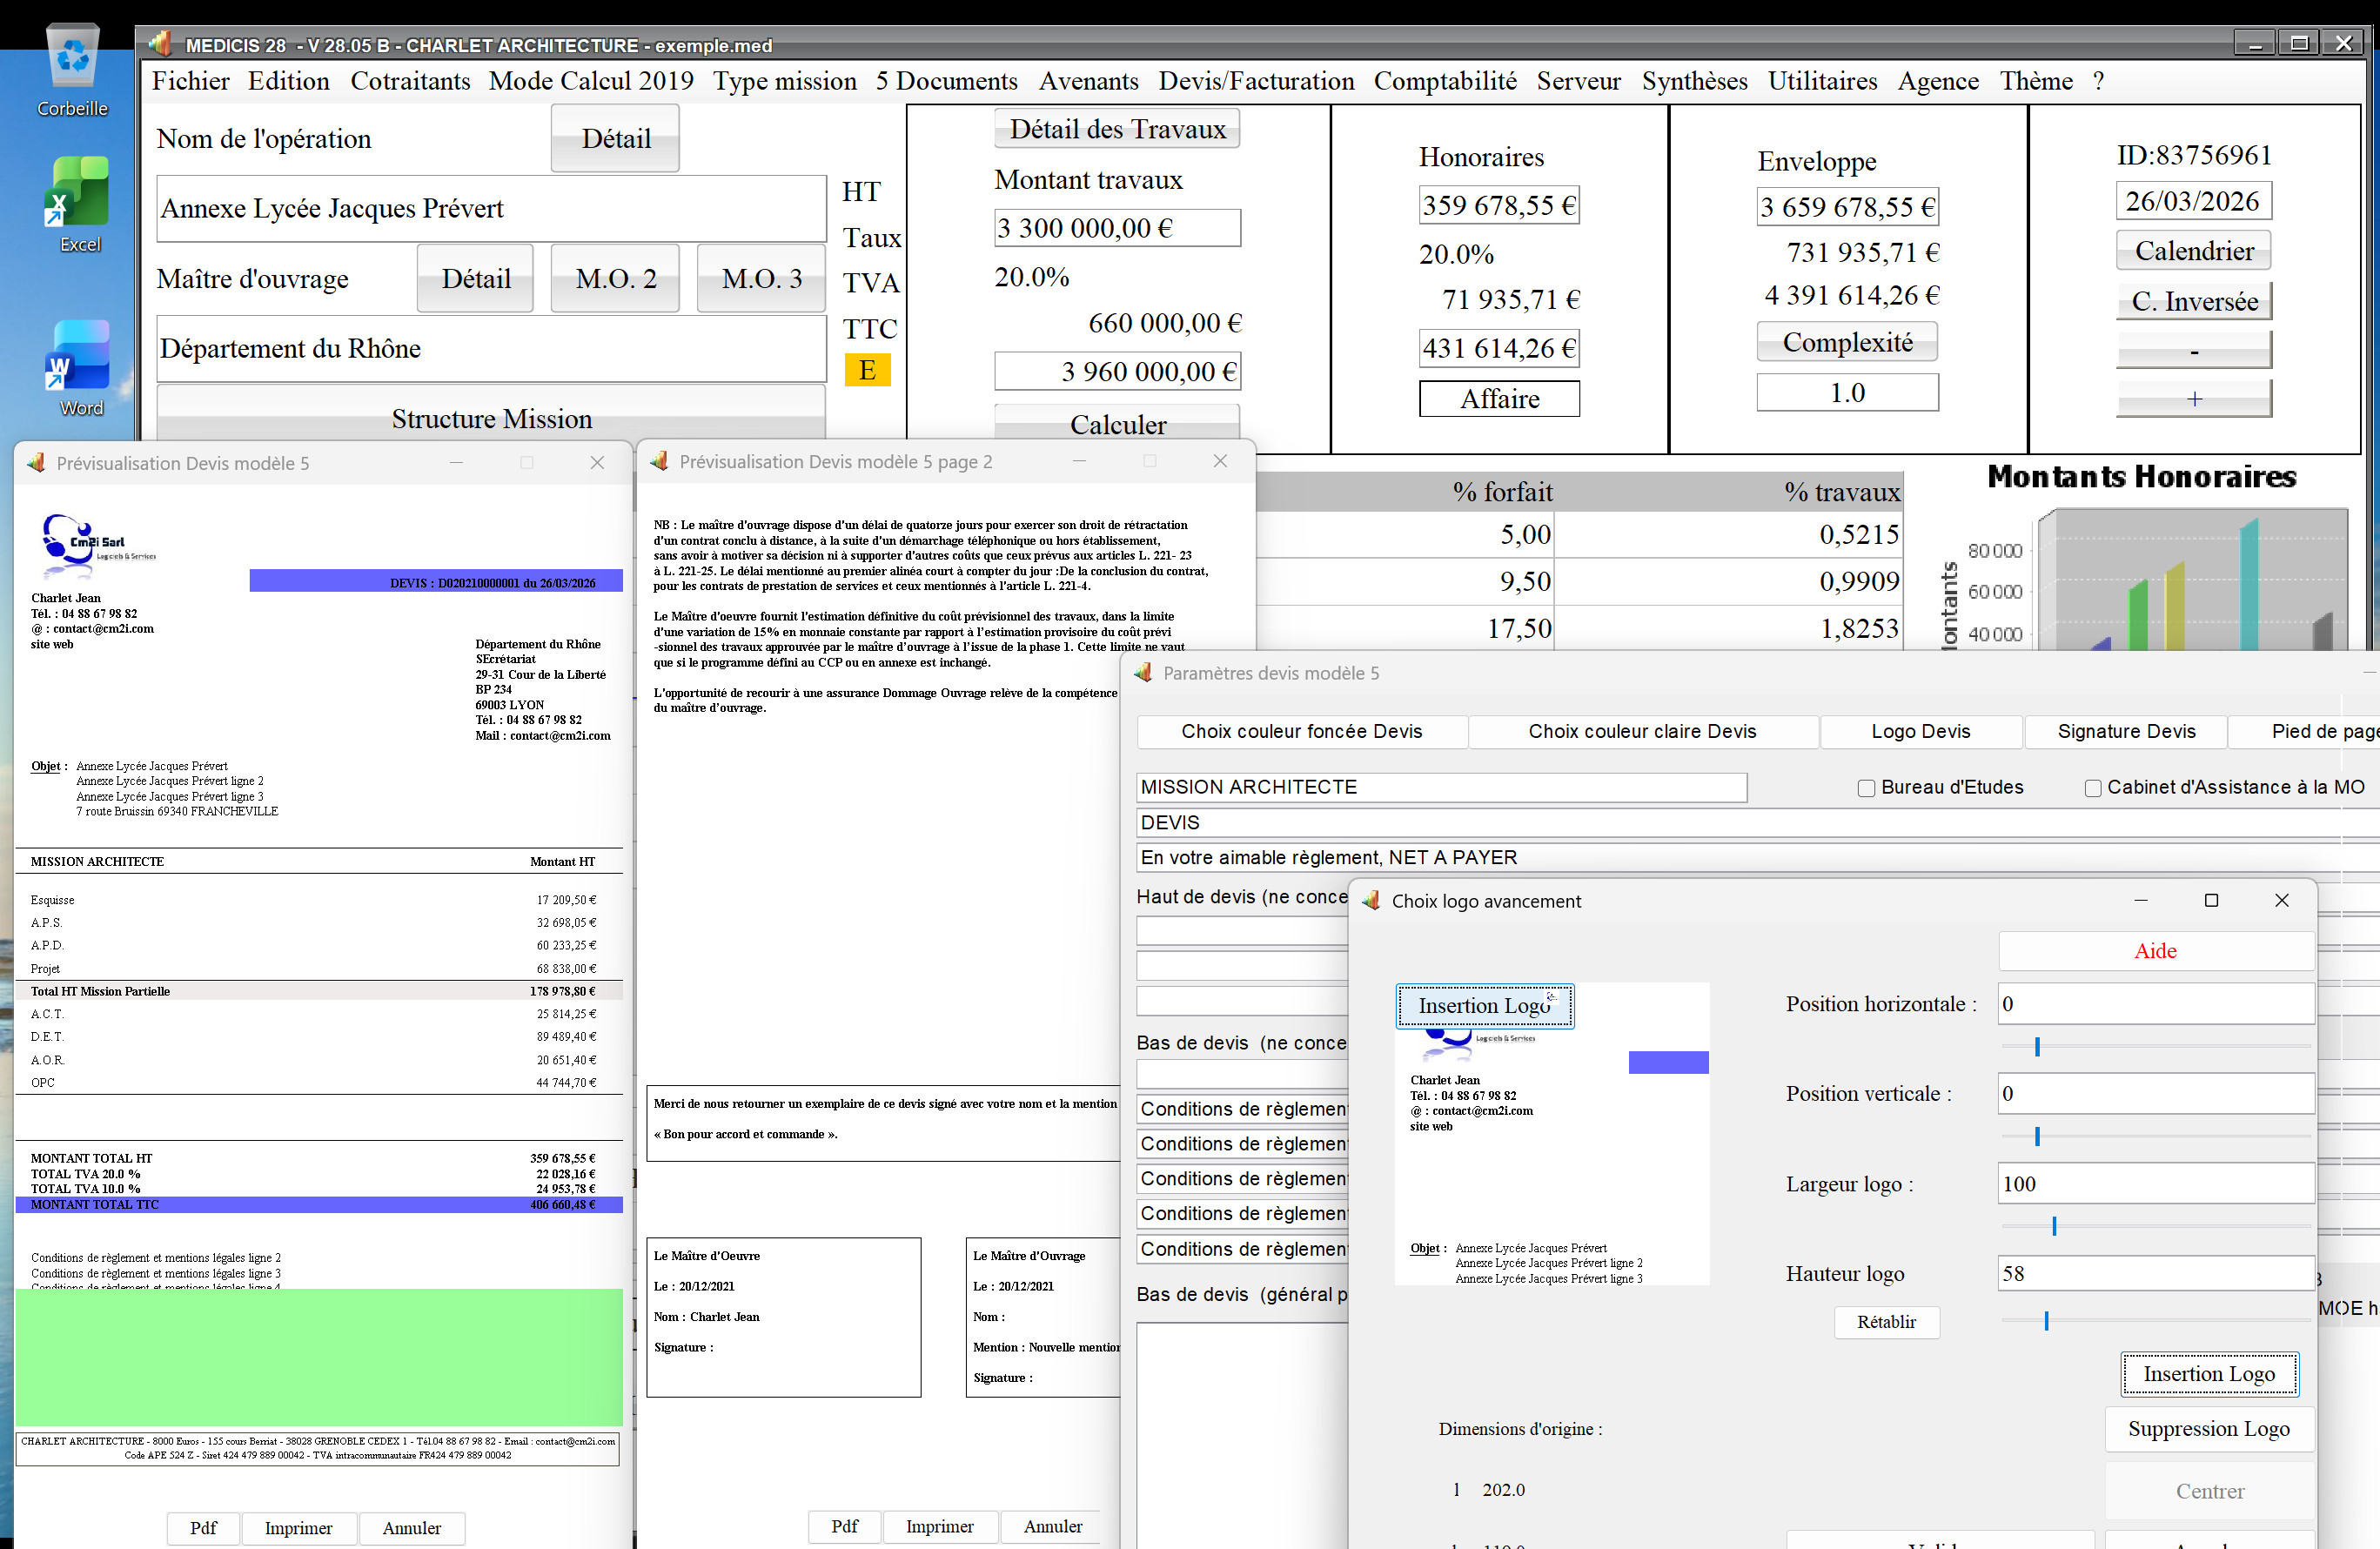The image size is (2380, 1549).
Task: Open the Devis/Facturation menu
Action: point(1256,81)
